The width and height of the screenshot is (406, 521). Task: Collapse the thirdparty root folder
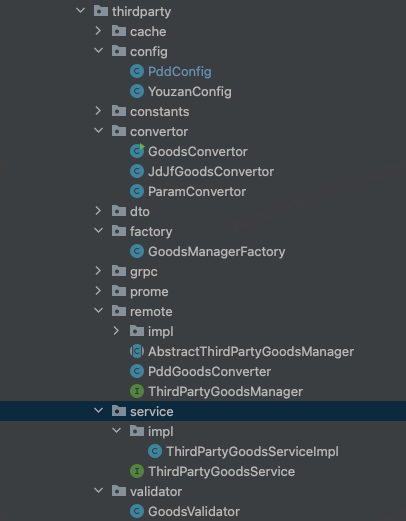click(x=80, y=11)
